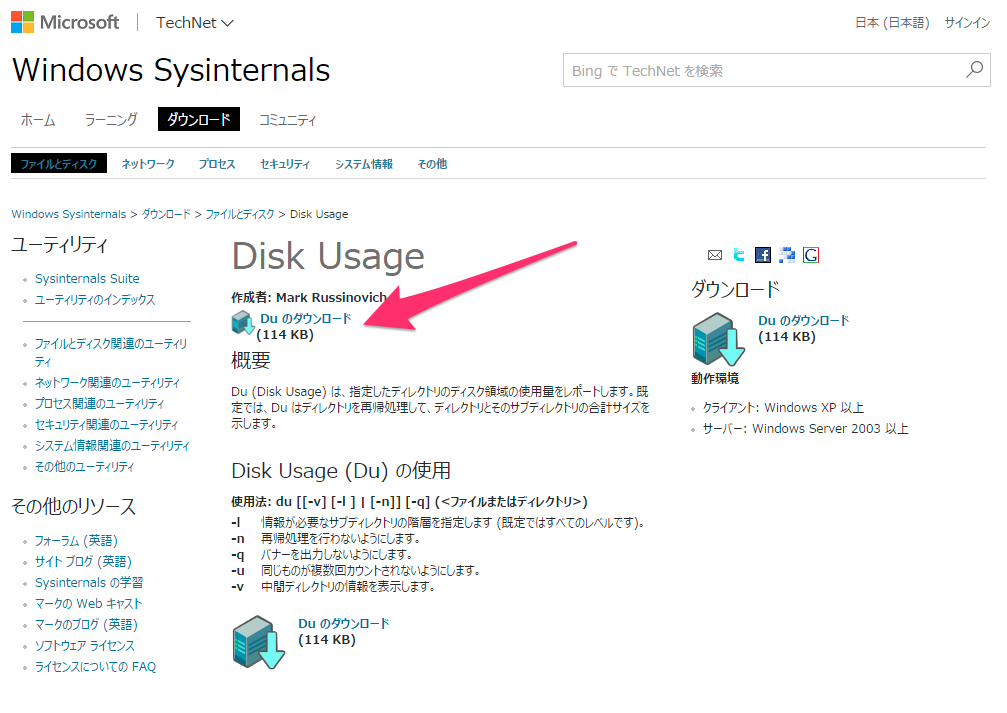1007x713 pixels.
Task: Share the page via the Facebook icon
Action: (x=762, y=255)
